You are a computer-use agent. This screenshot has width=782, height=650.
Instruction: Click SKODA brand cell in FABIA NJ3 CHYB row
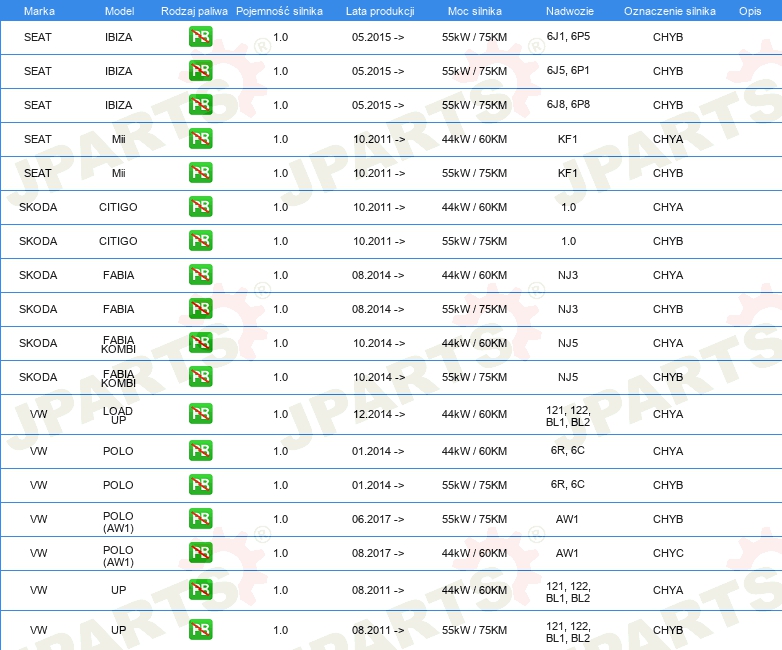[38, 309]
